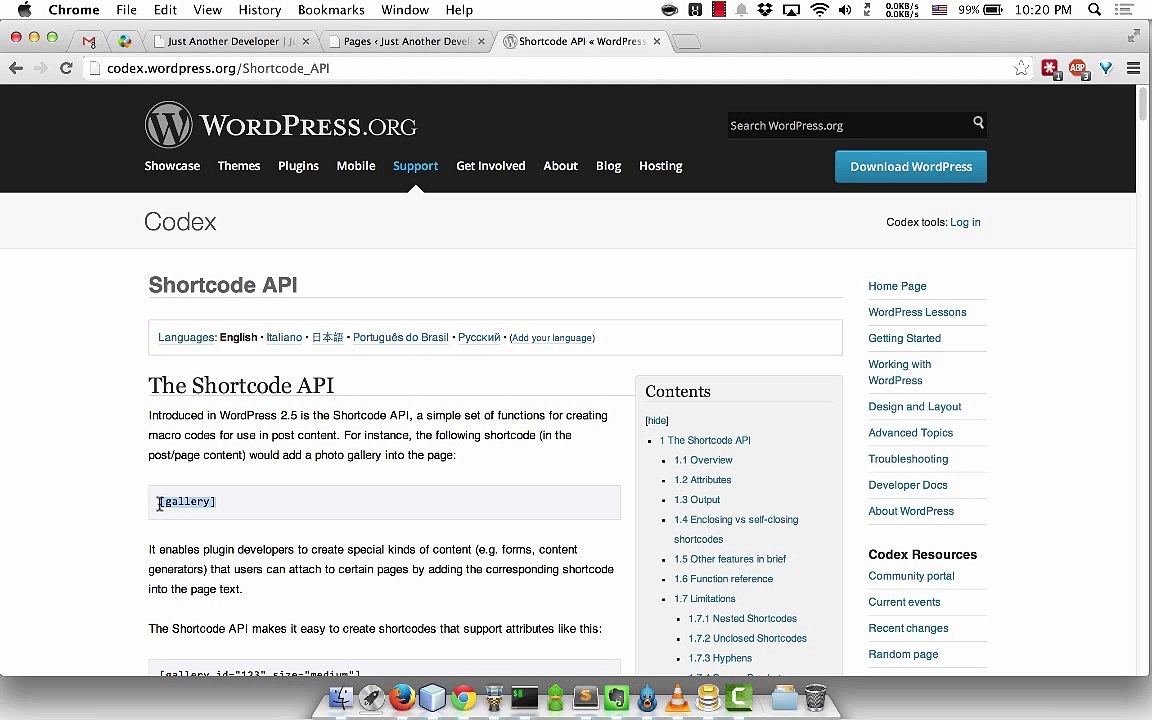This screenshot has height=720, width=1152.
Task: Bookmark this page with the star icon
Action: pyautogui.click(x=1021, y=68)
